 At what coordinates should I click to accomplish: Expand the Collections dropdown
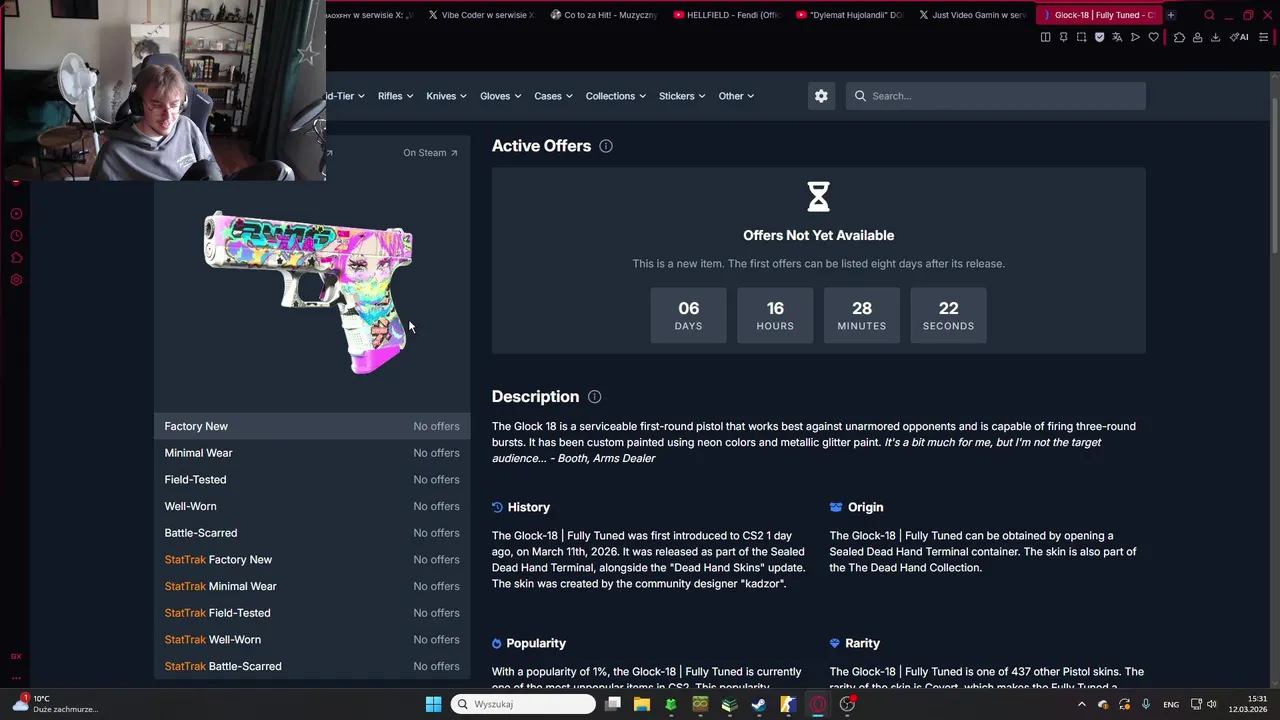[x=616, y=96]
